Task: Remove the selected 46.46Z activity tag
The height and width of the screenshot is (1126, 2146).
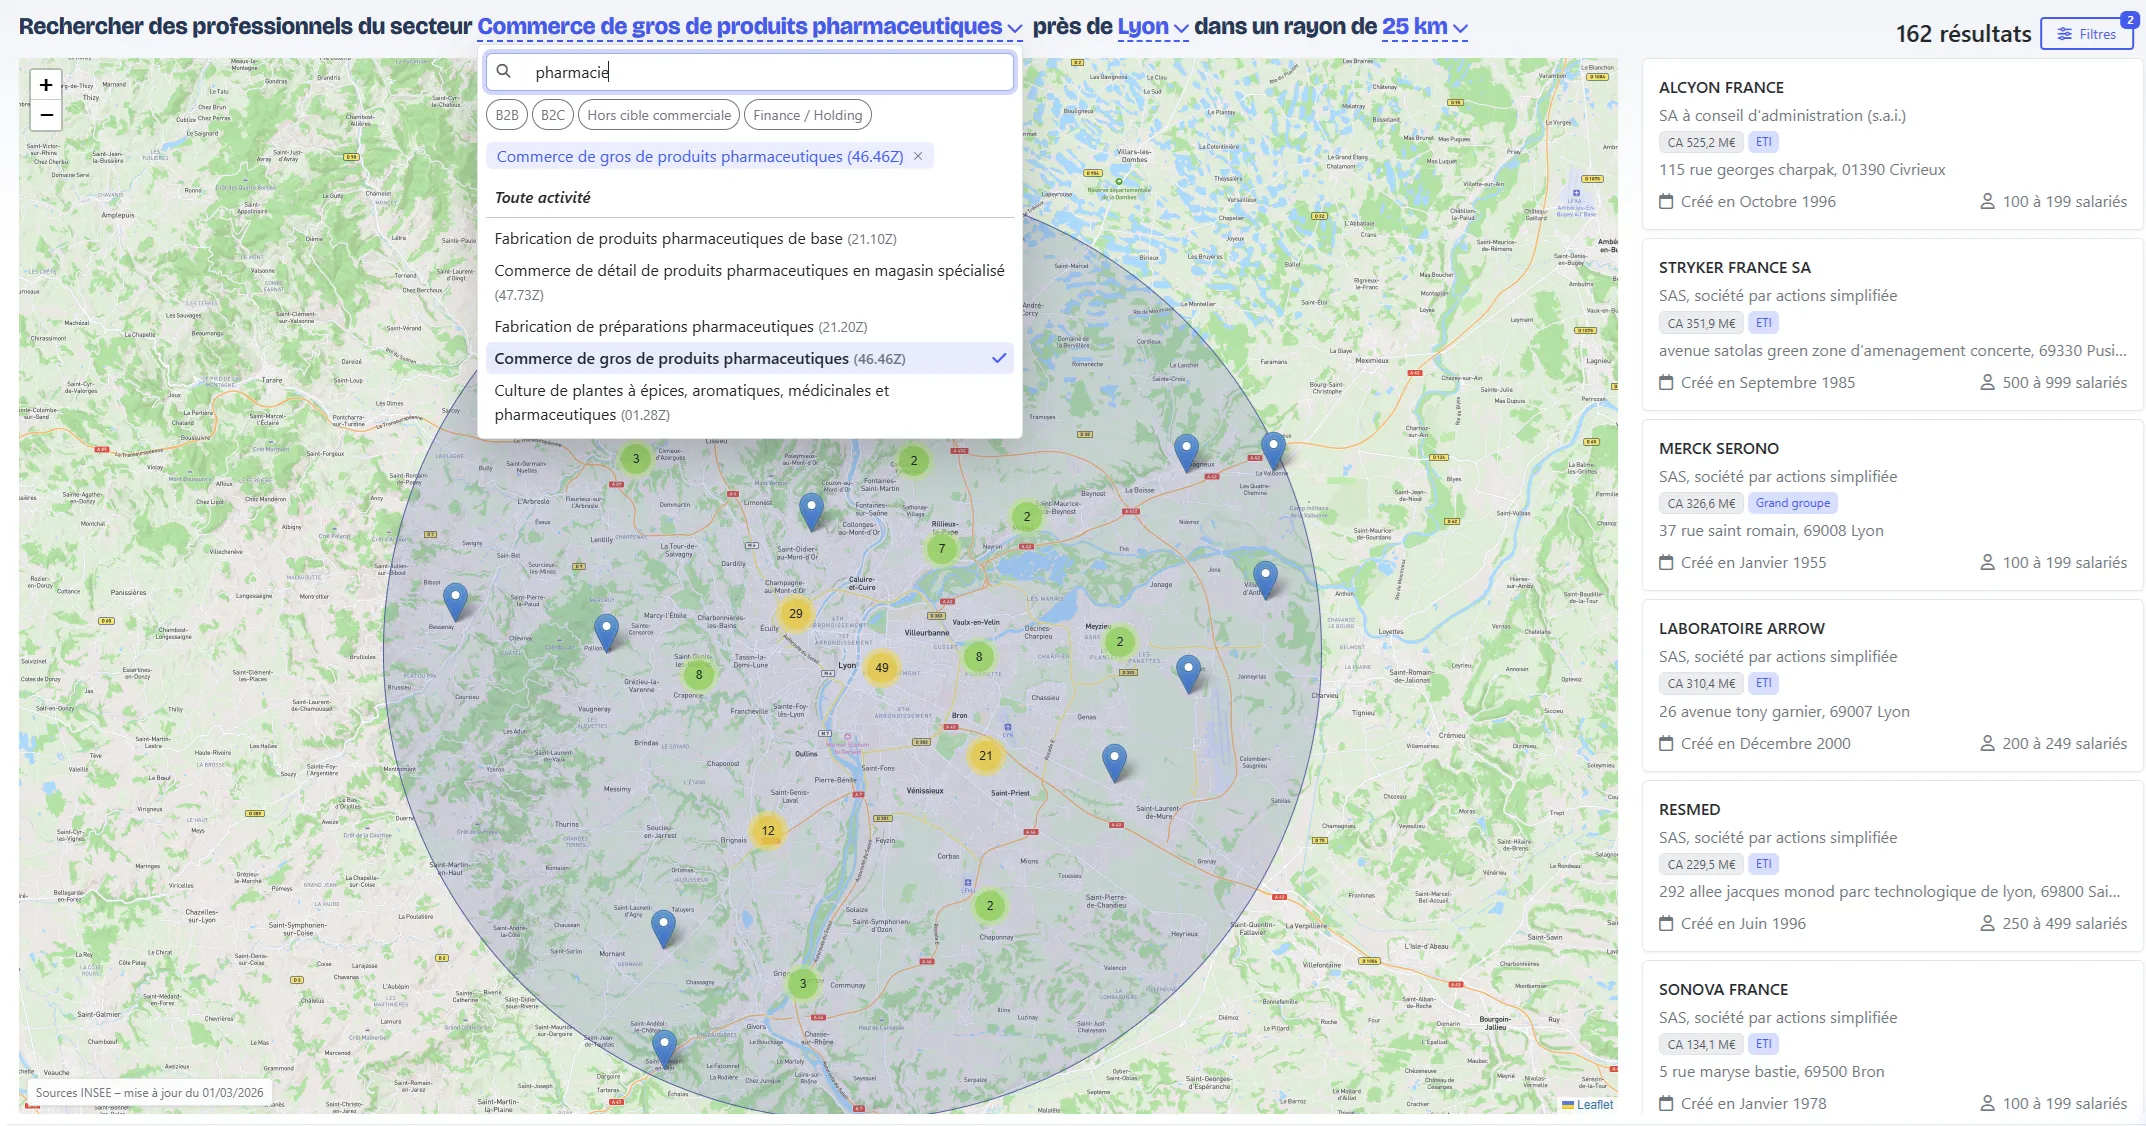Action: 918,156
